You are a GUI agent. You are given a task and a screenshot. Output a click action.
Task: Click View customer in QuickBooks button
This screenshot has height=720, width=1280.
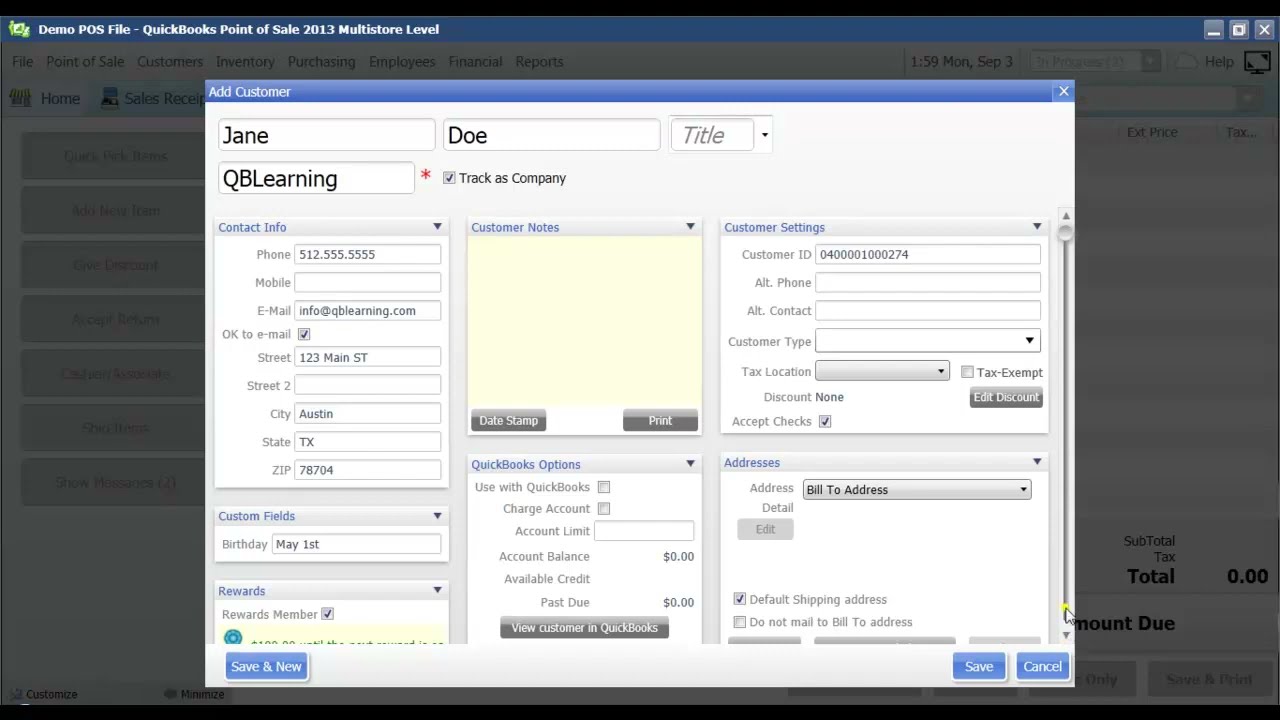point(584,628)
